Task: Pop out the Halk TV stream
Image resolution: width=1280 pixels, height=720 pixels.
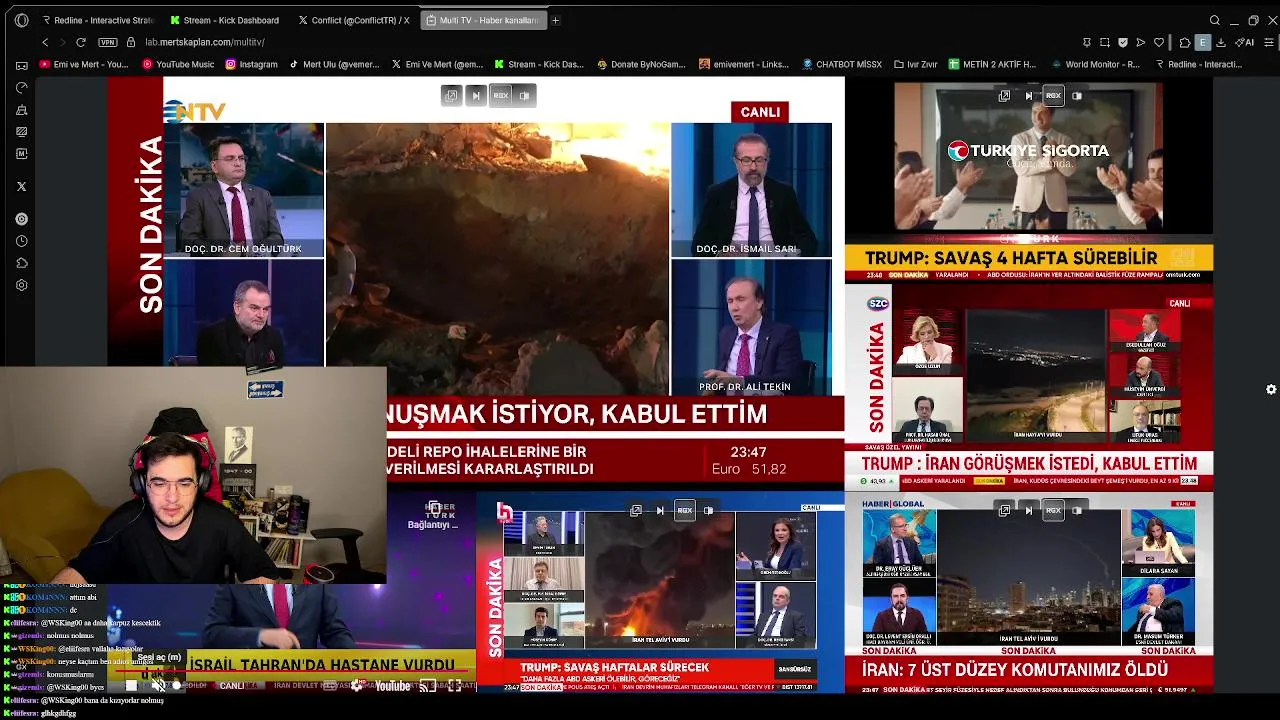Action: [x=636, y=510]
